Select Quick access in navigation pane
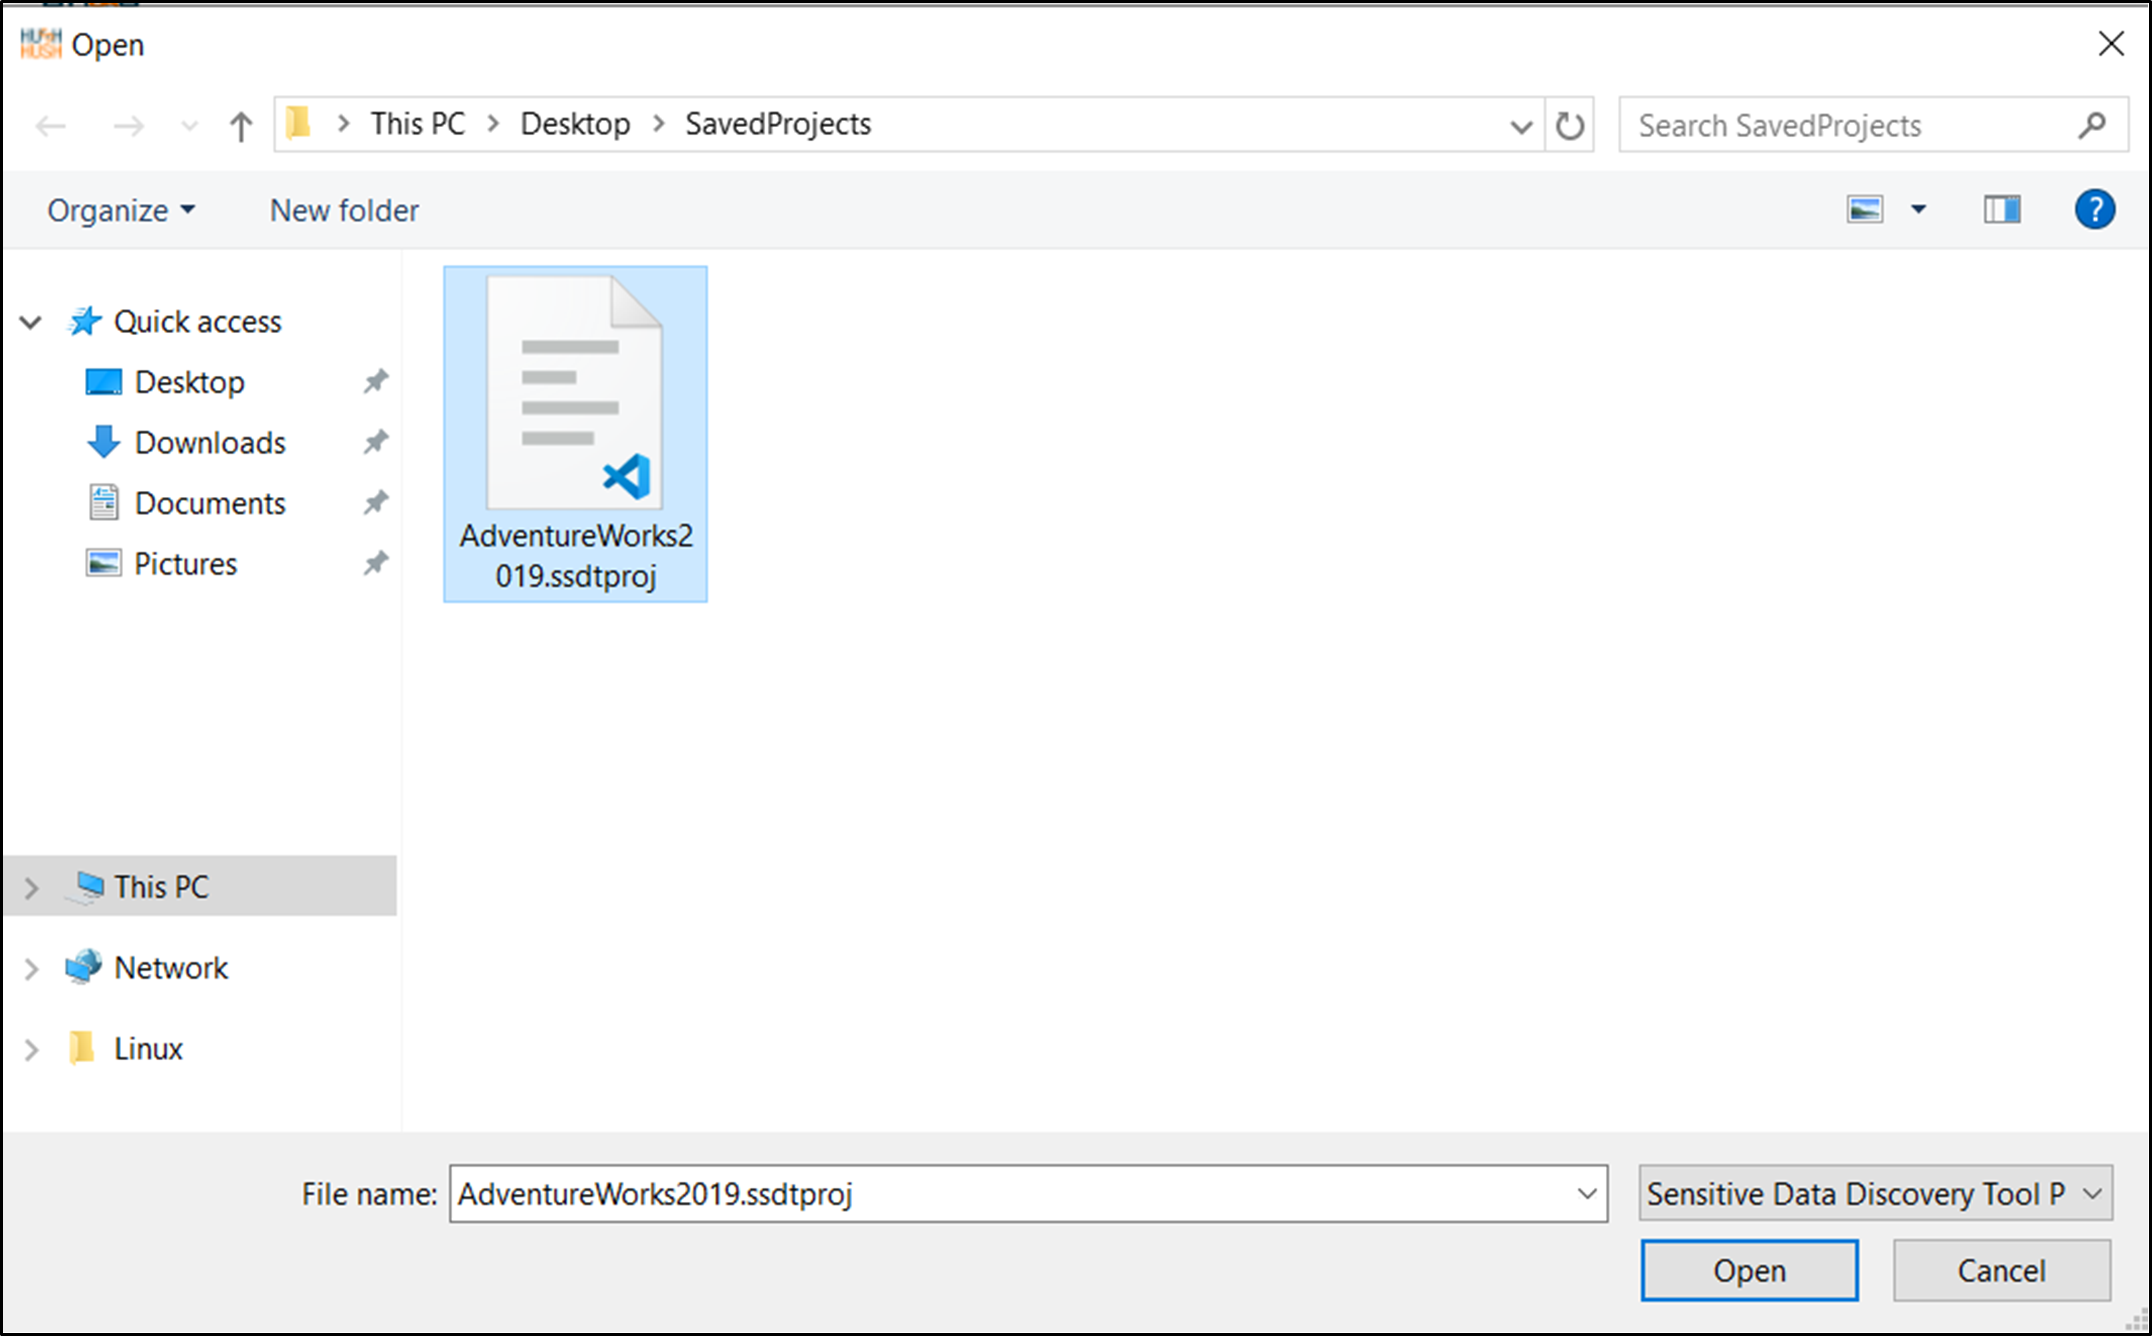This screenshot has height=1336, width=2152. [197, 322]
